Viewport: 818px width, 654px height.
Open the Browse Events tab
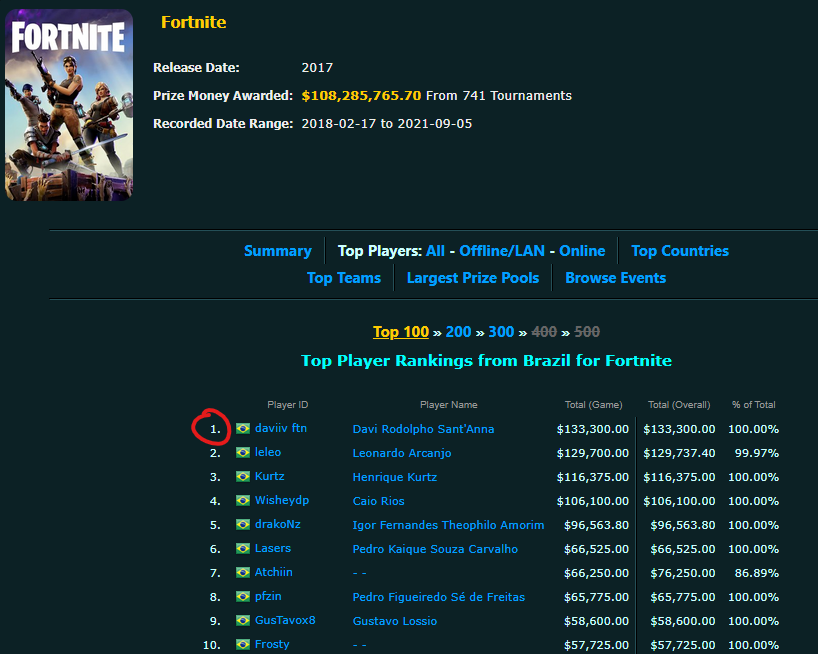616,278
